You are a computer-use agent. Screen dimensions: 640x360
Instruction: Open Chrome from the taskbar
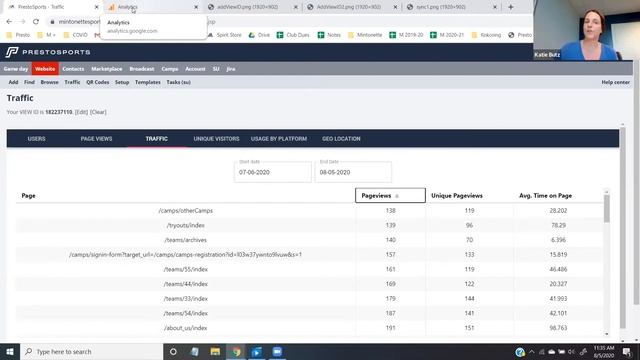pos(236,351)
